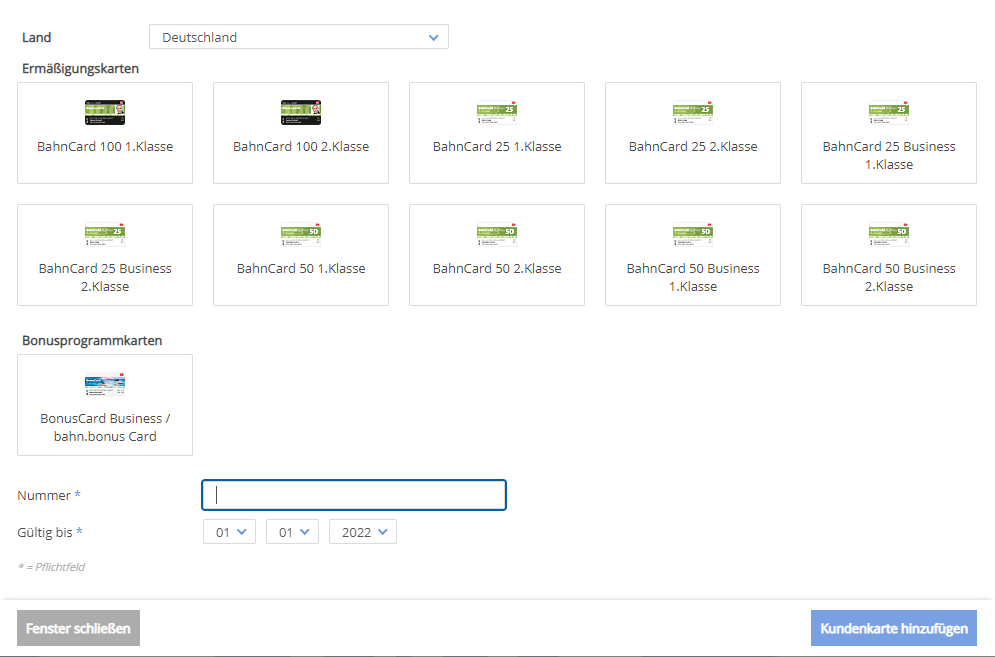Image resolution: width=995 pixels, height=657 pixels.
Task: Click the label text BahnCard 50 2.Klasse
Action: 497,269
